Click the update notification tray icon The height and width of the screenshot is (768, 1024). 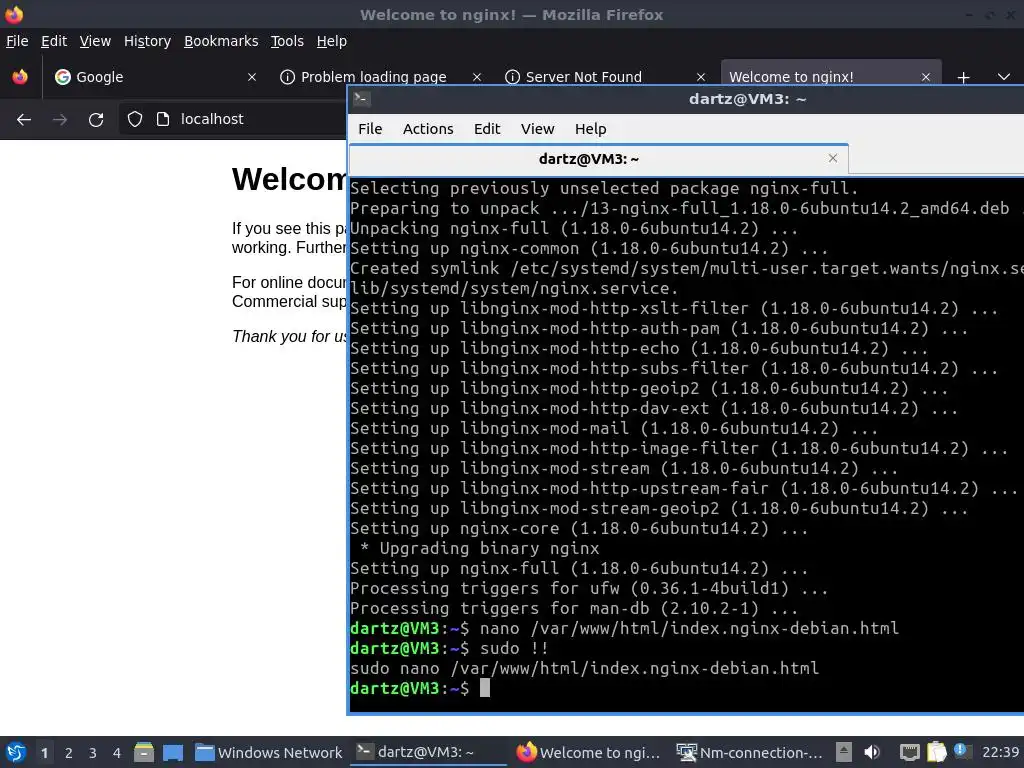(x=961, y=750)
